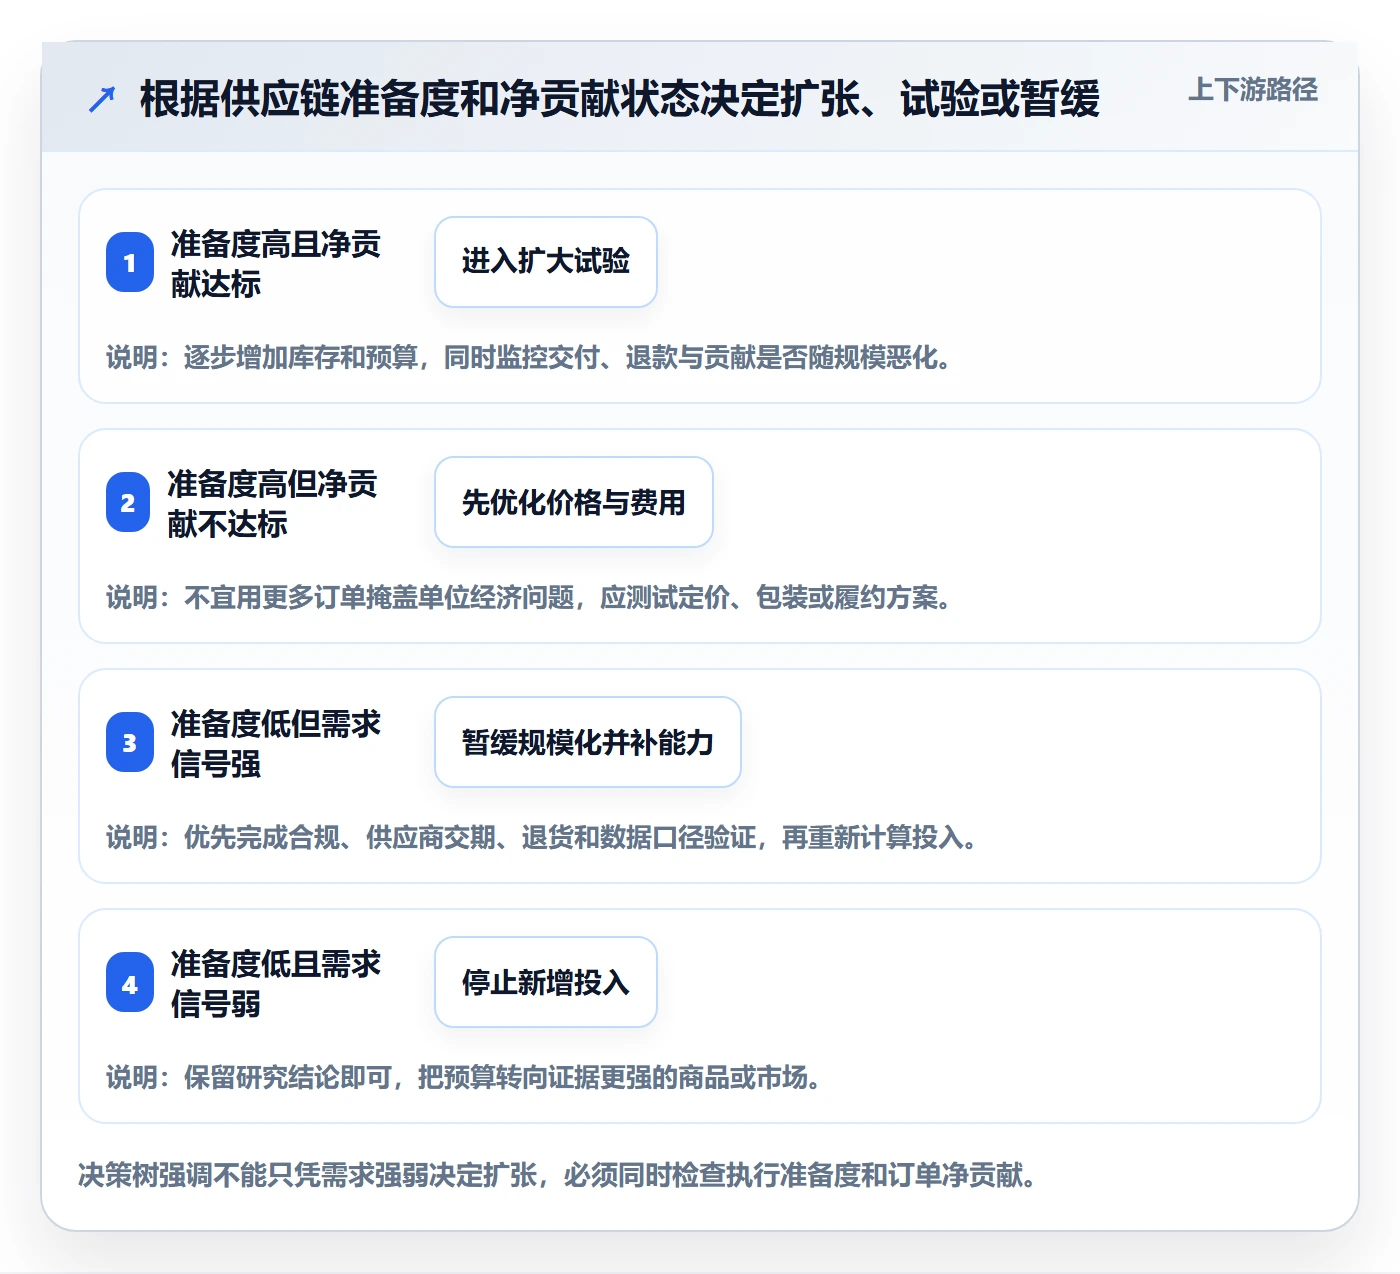Click the number 3 step badge
The width and height of the screenshot is (1400, 1274).
click(130, 742)
